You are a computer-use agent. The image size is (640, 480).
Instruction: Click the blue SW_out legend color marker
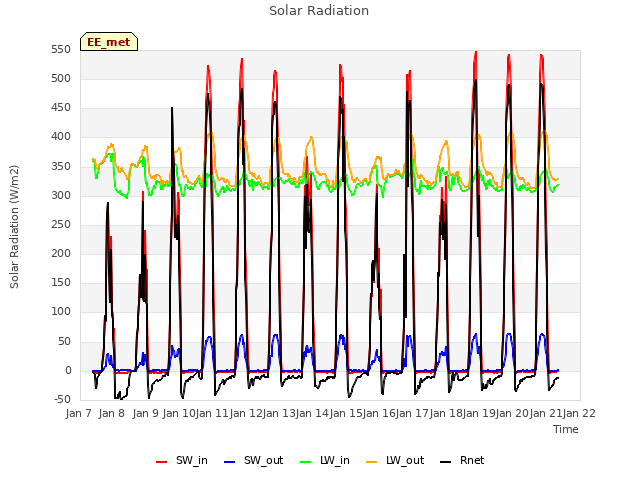coord(230,462)
